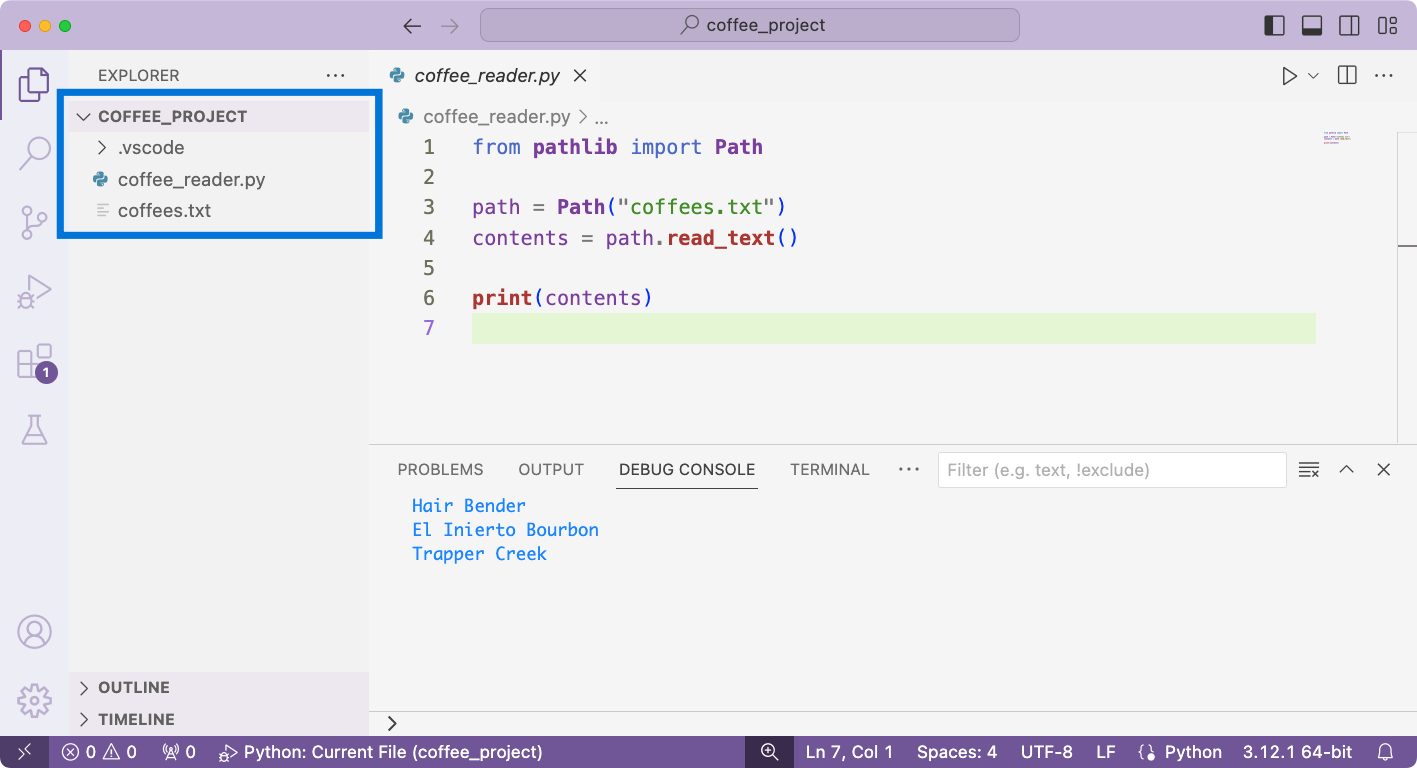
Task: Open the Manage settings gear
Action: 35,701
